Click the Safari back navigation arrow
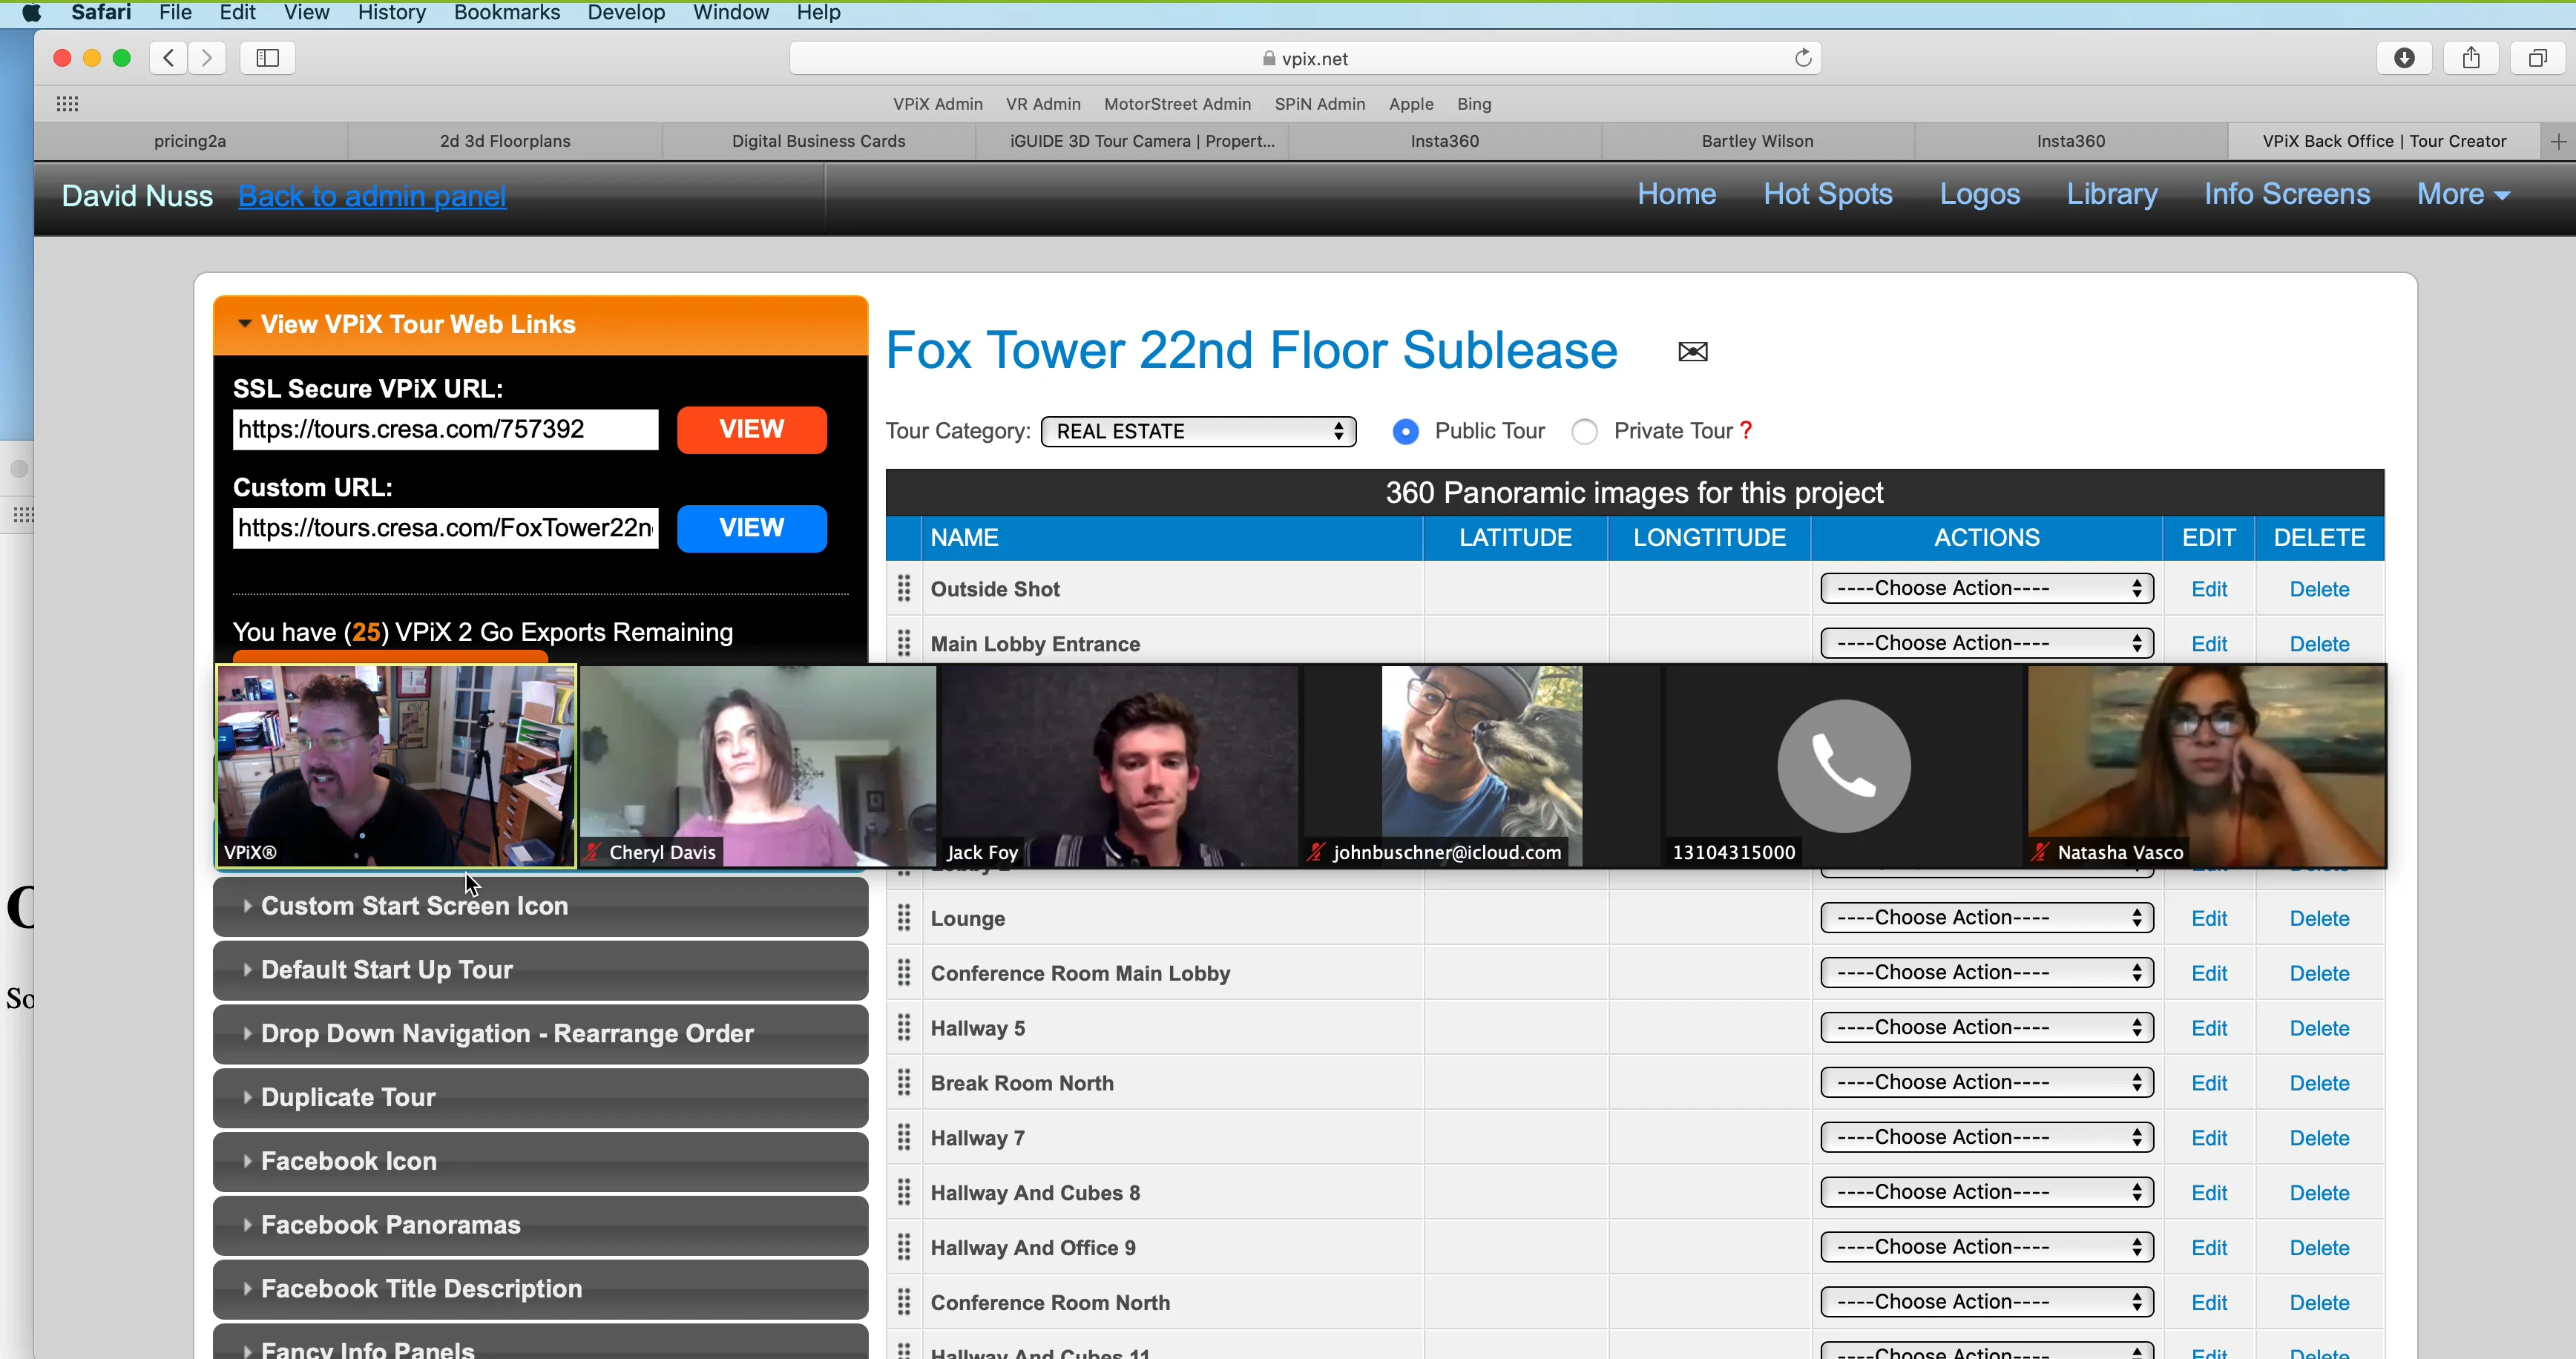This screenshot has height=1359, width=2576. tap(169, 58)
